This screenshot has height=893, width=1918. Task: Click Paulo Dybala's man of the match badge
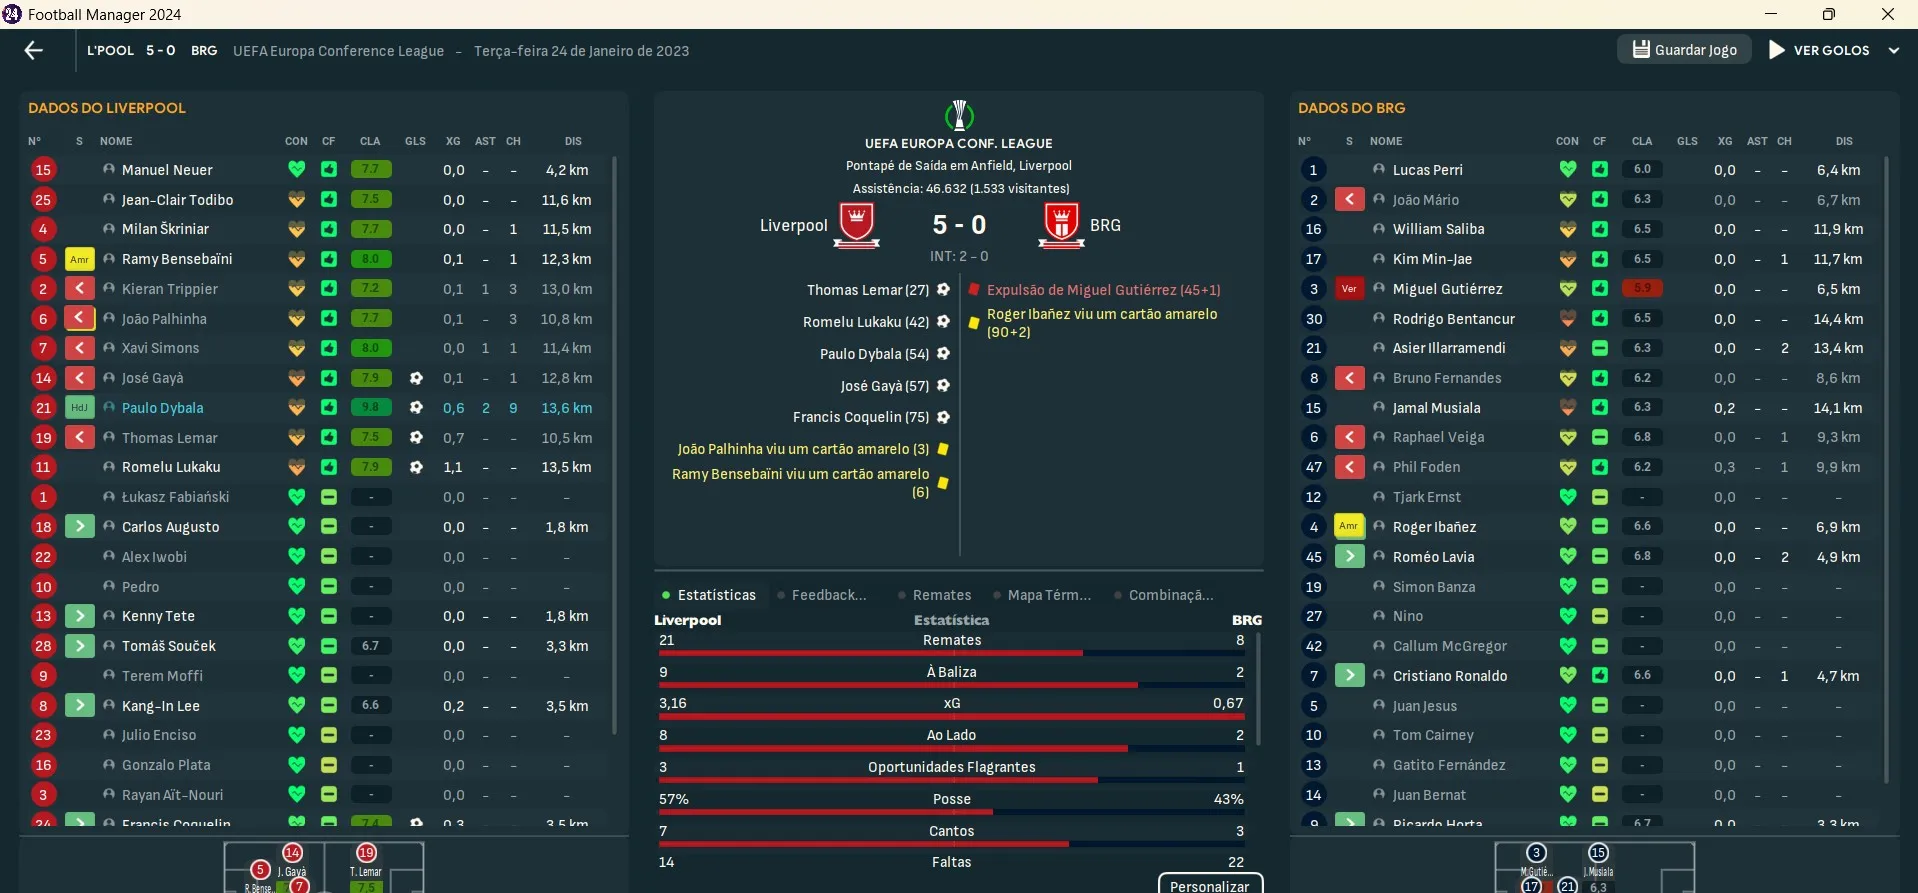click(x=79, y=407)
